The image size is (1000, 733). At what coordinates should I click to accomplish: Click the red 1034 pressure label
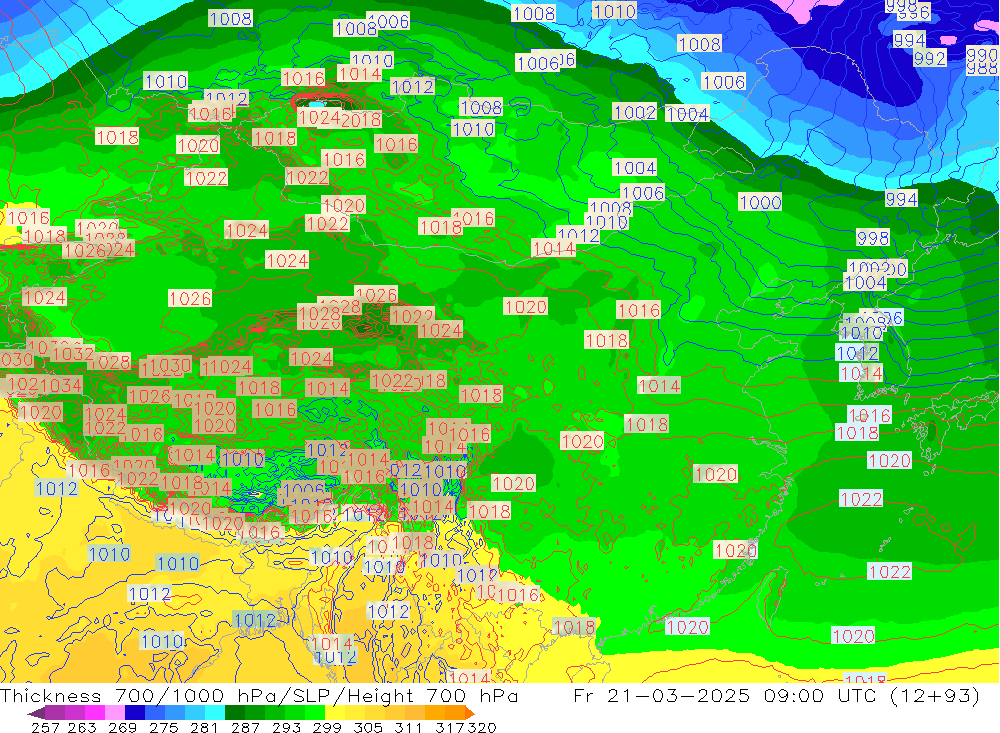pos(61,385)
